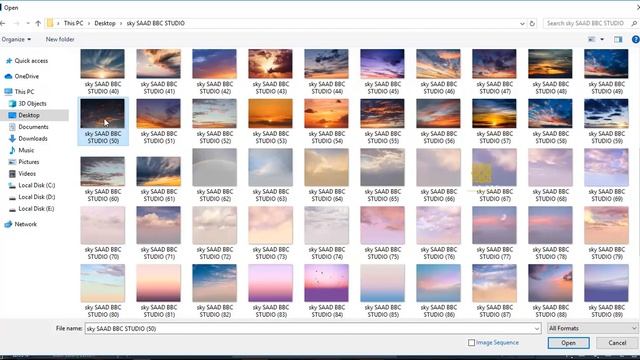Click sky SAAD BBC STUDIO breadcrumb
640x360 pixels.
coord(156,23)
